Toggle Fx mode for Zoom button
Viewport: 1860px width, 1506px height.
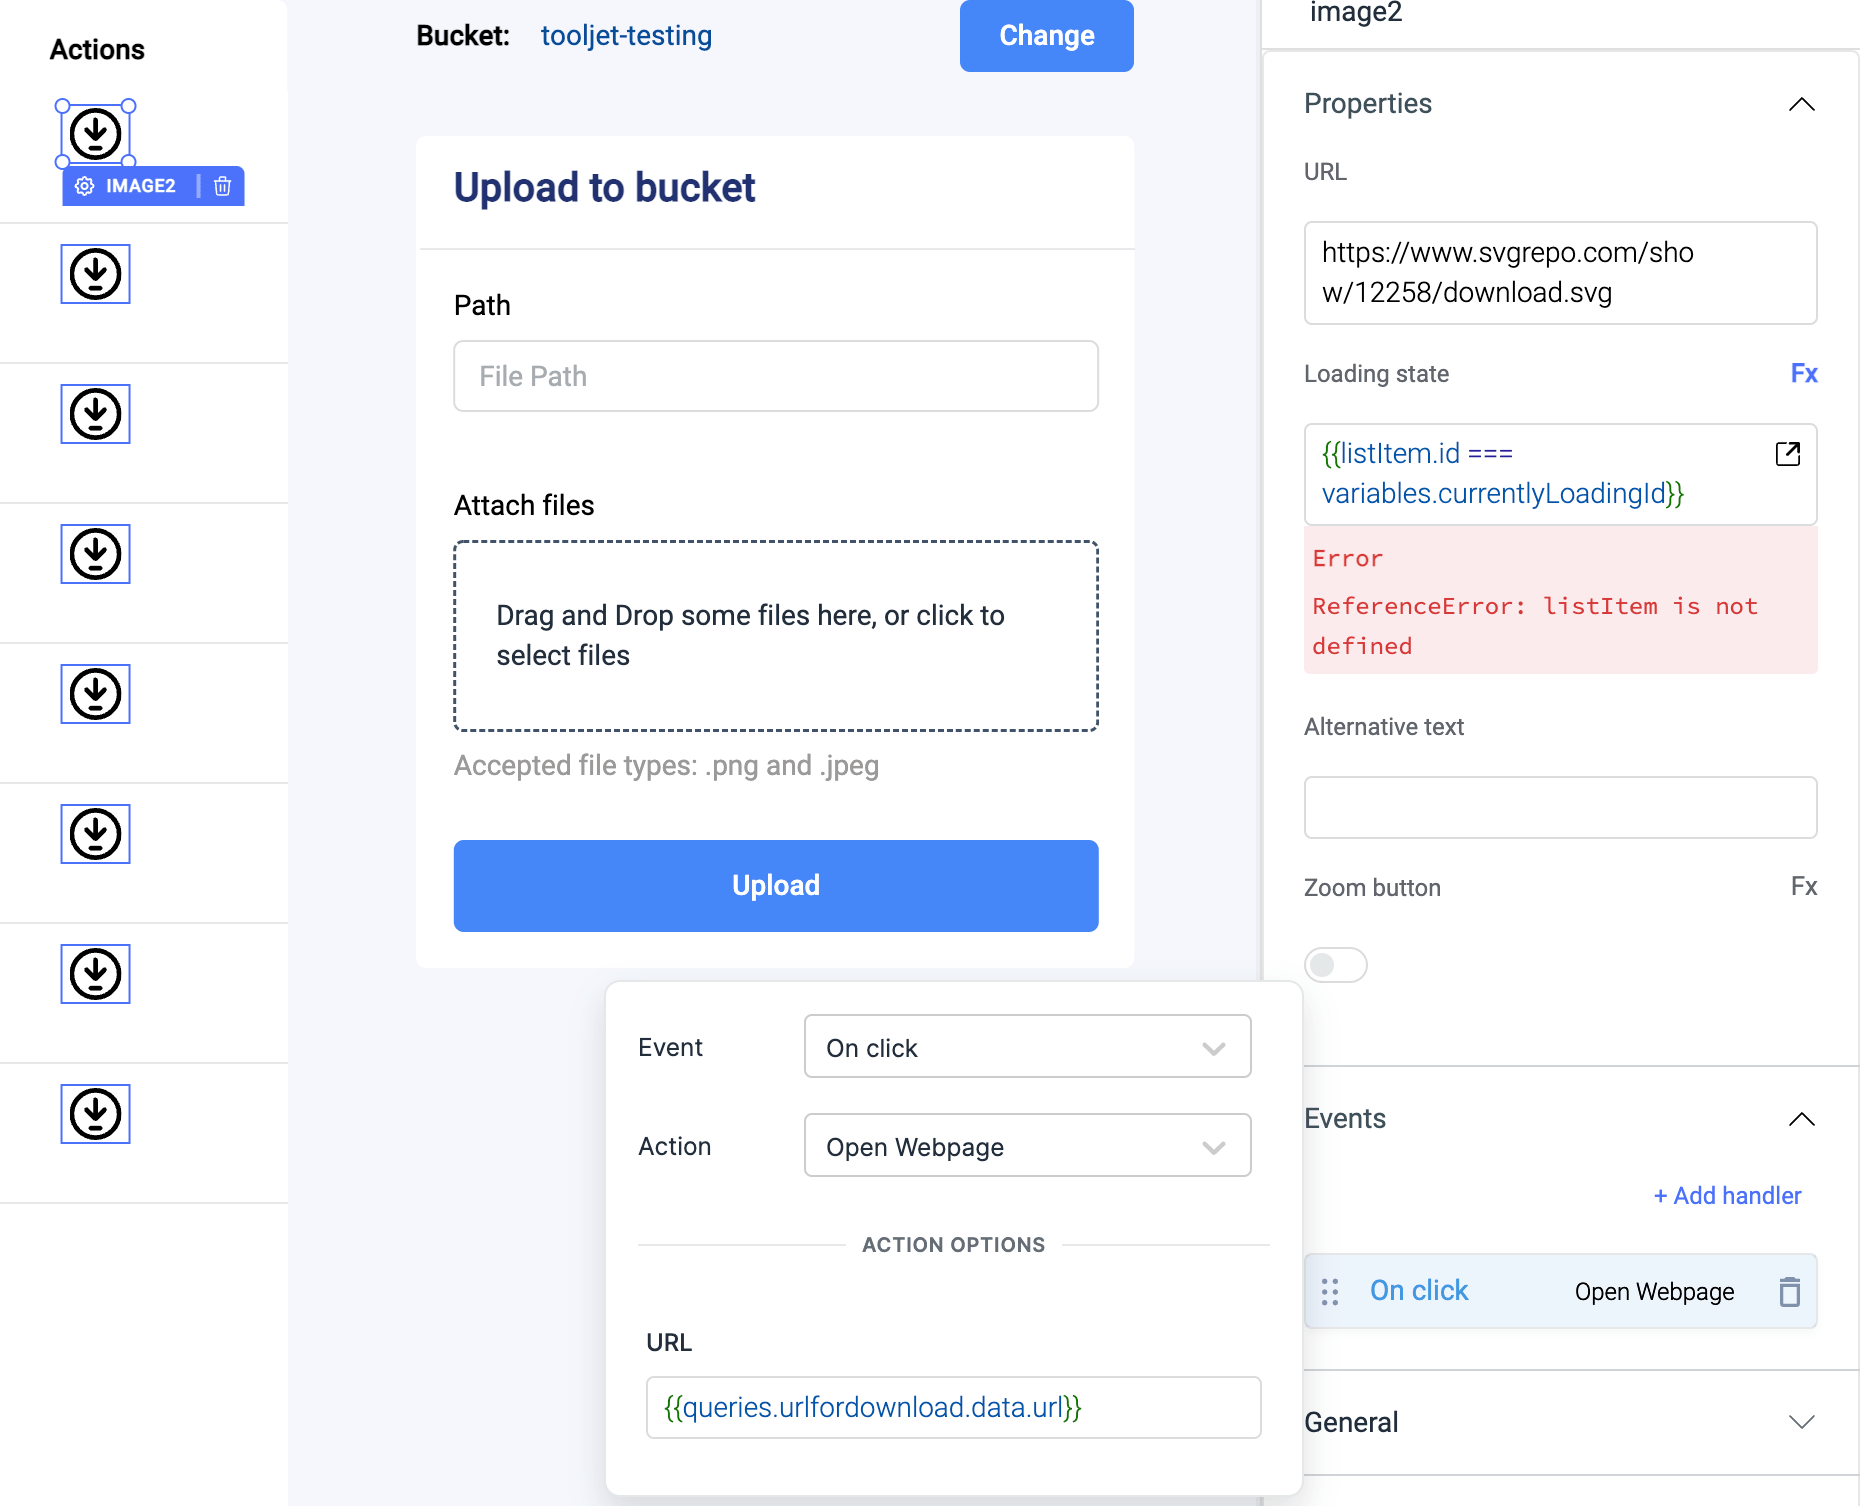point(1803,887)
